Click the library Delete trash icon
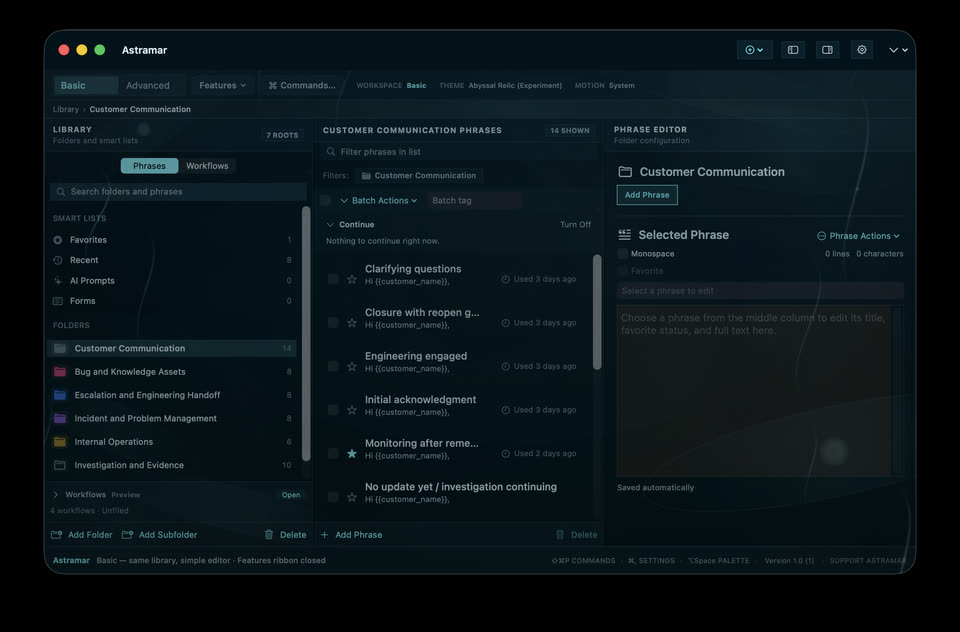Screen dimensions: 960x632 [269, 535]
